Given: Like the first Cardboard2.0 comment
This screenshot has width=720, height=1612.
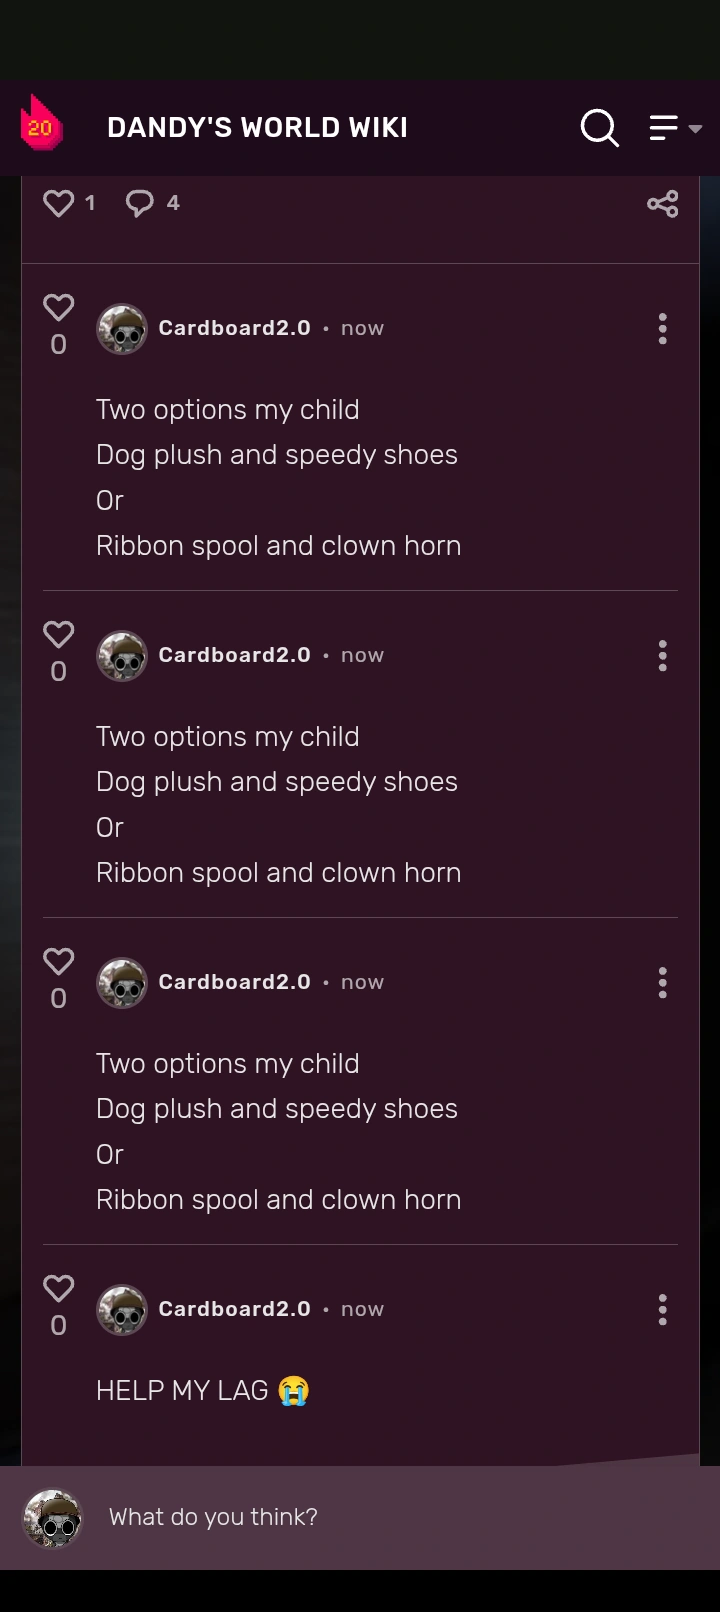Looking at the screenshot, I should point(59,308).
